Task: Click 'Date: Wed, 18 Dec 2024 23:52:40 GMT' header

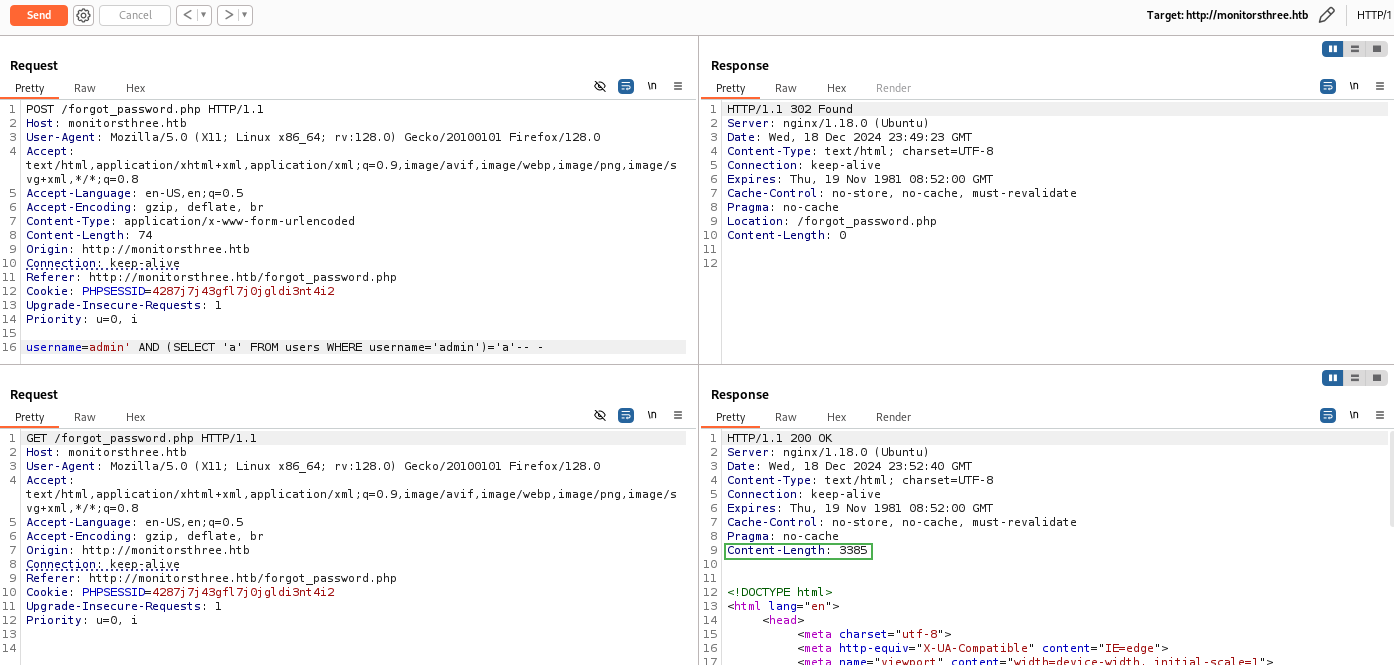Action: pyautogui.click(x=849, y=466)
